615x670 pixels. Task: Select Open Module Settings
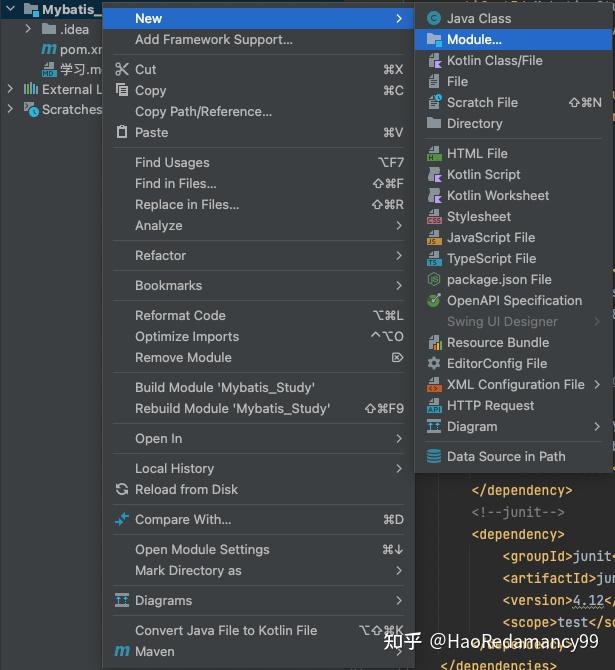click(x=202, y=549)
